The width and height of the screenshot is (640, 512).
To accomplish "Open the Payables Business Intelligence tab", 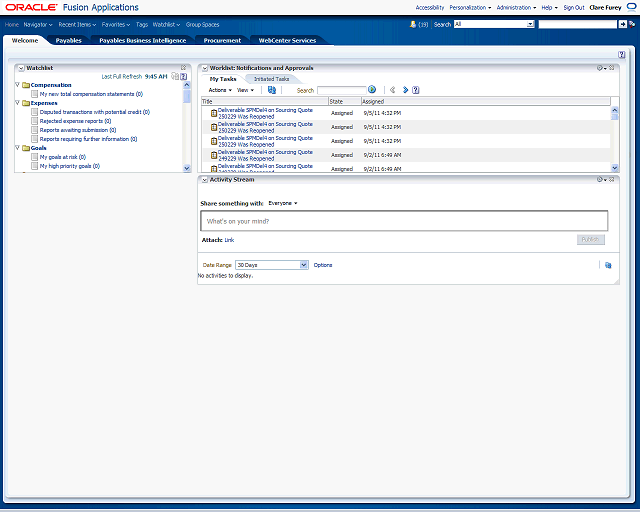I will tap(142, 41).
